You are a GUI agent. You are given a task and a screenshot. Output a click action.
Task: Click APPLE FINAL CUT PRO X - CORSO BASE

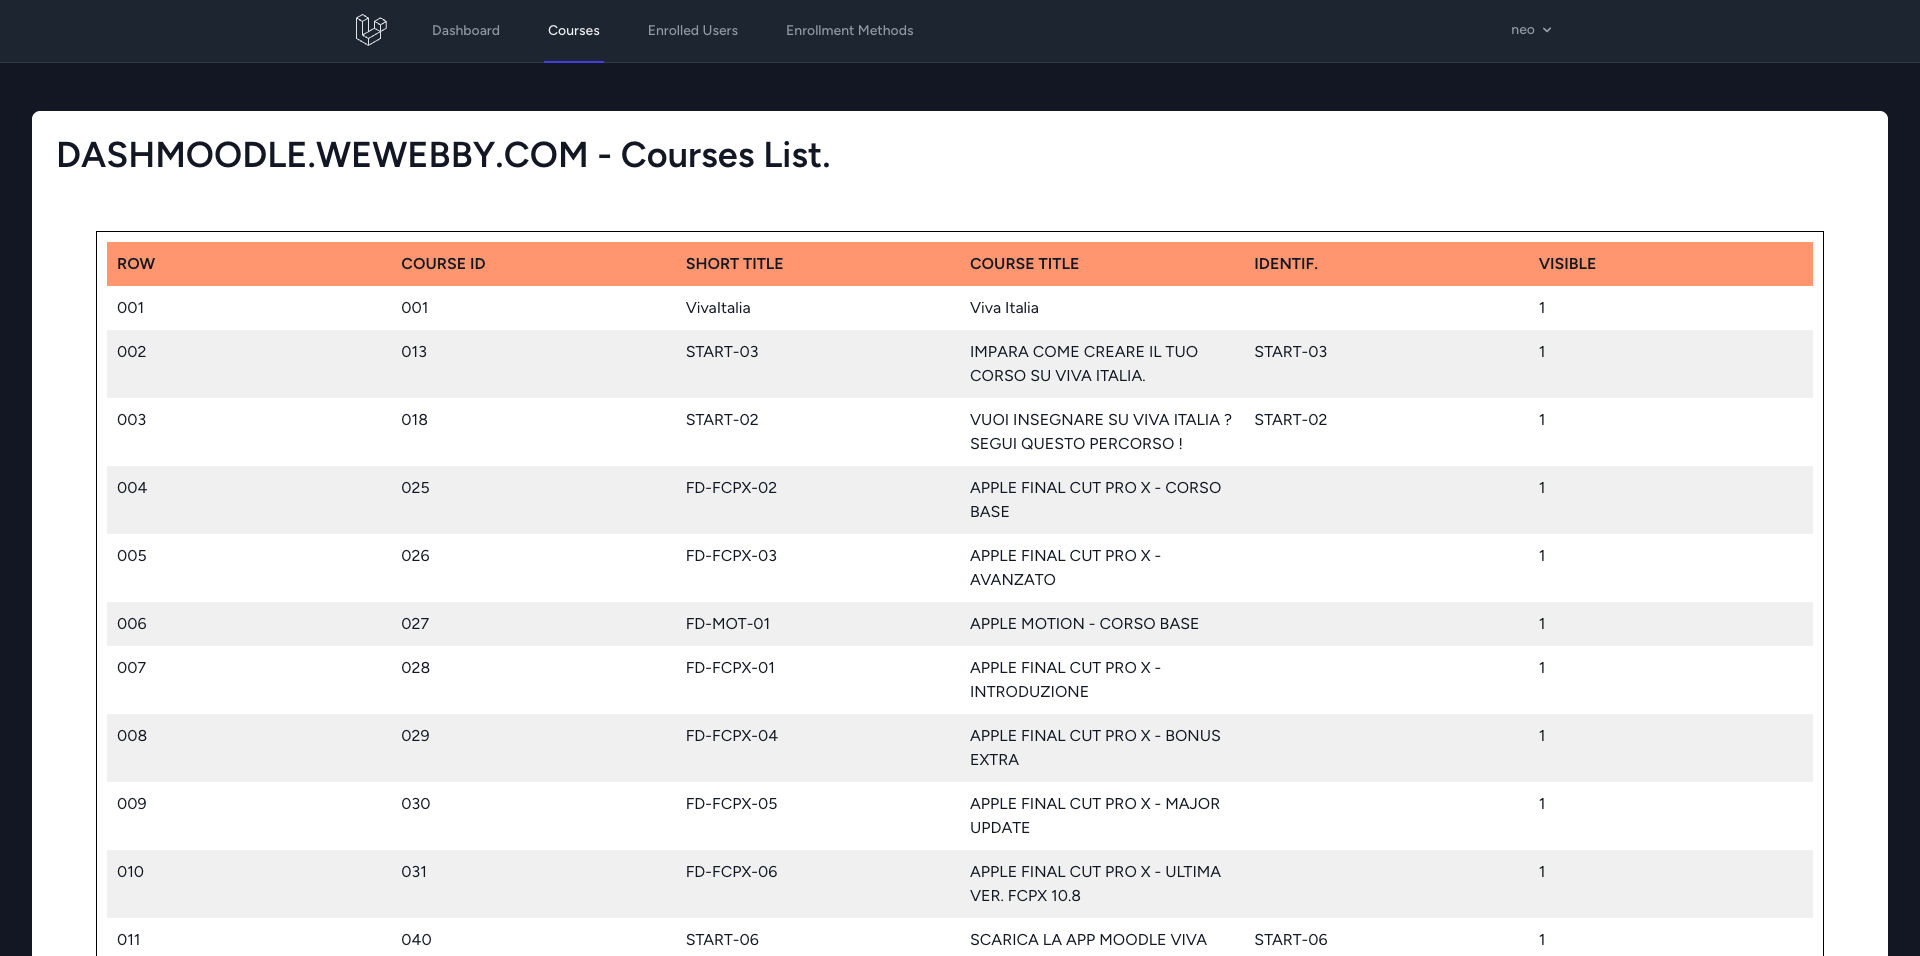pyautogui.click(x=1095, y=500)
